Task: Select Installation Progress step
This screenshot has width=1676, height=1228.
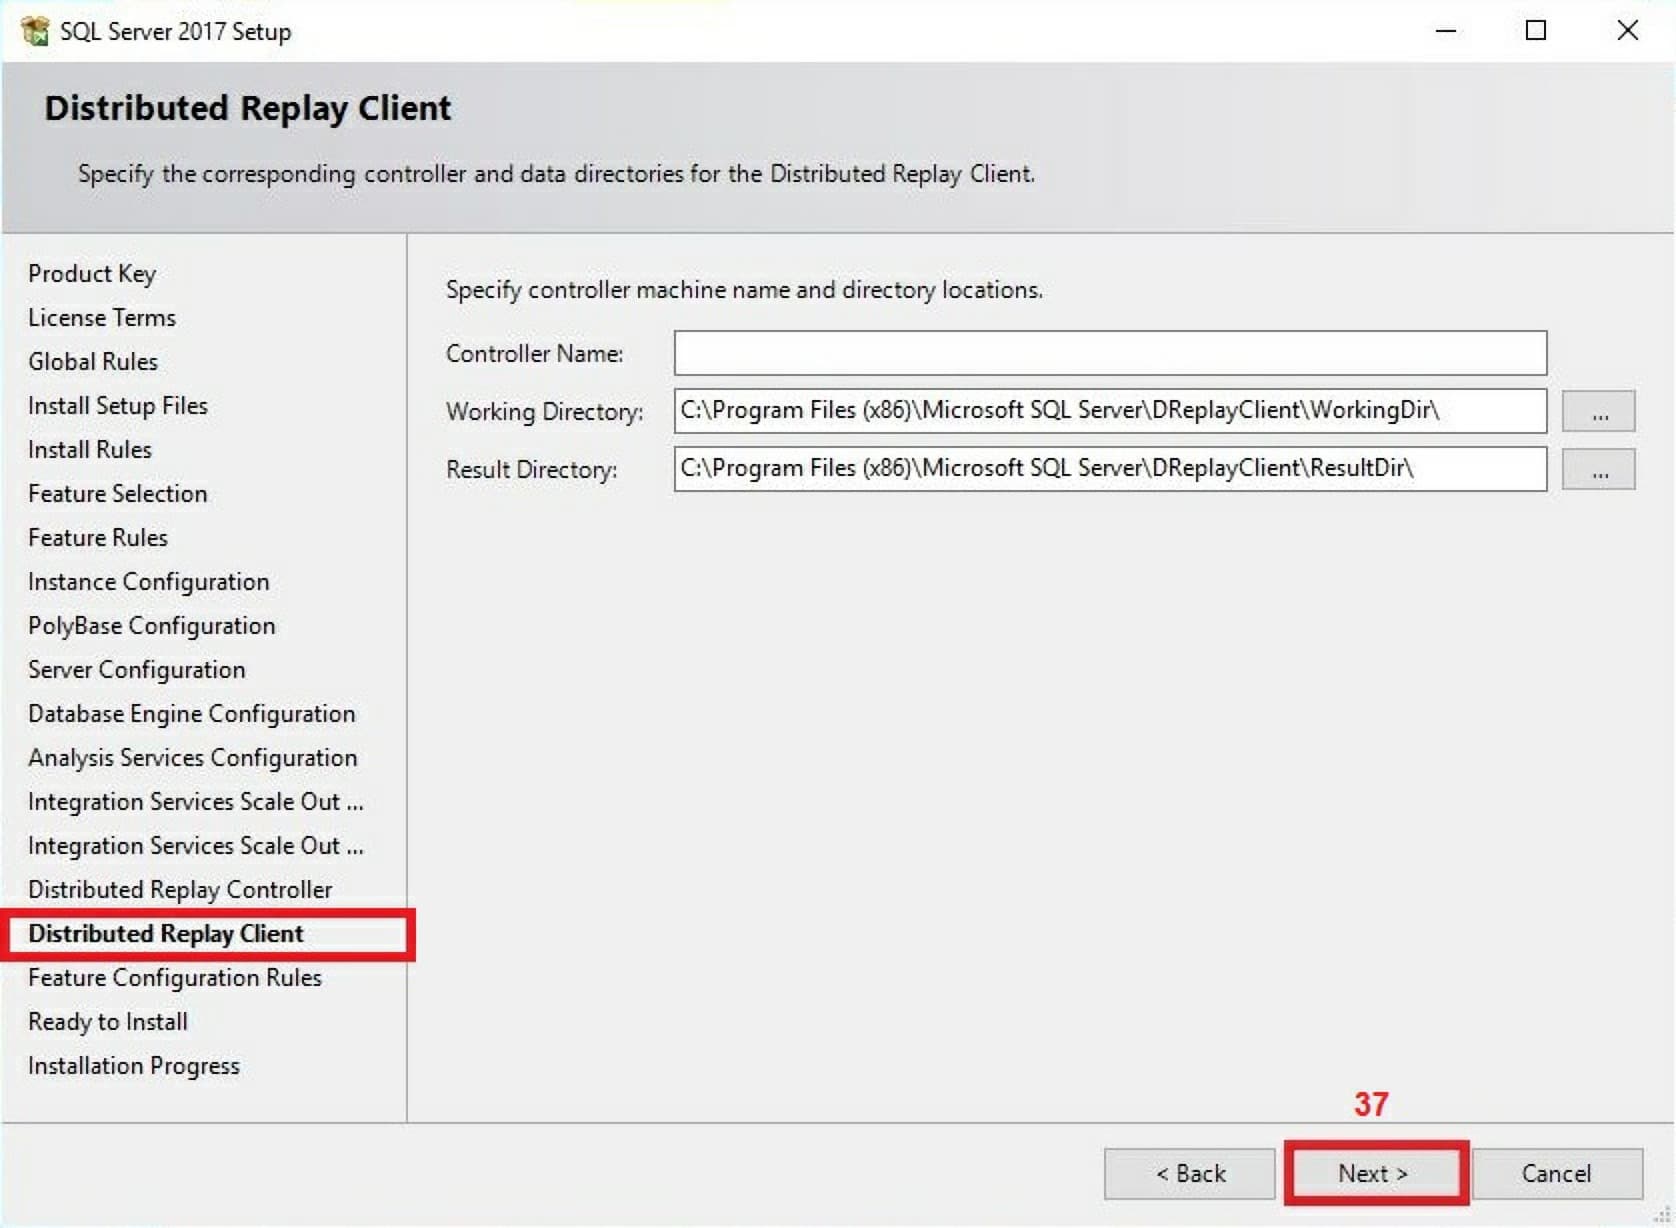Action: click(x=134, y=1066)
